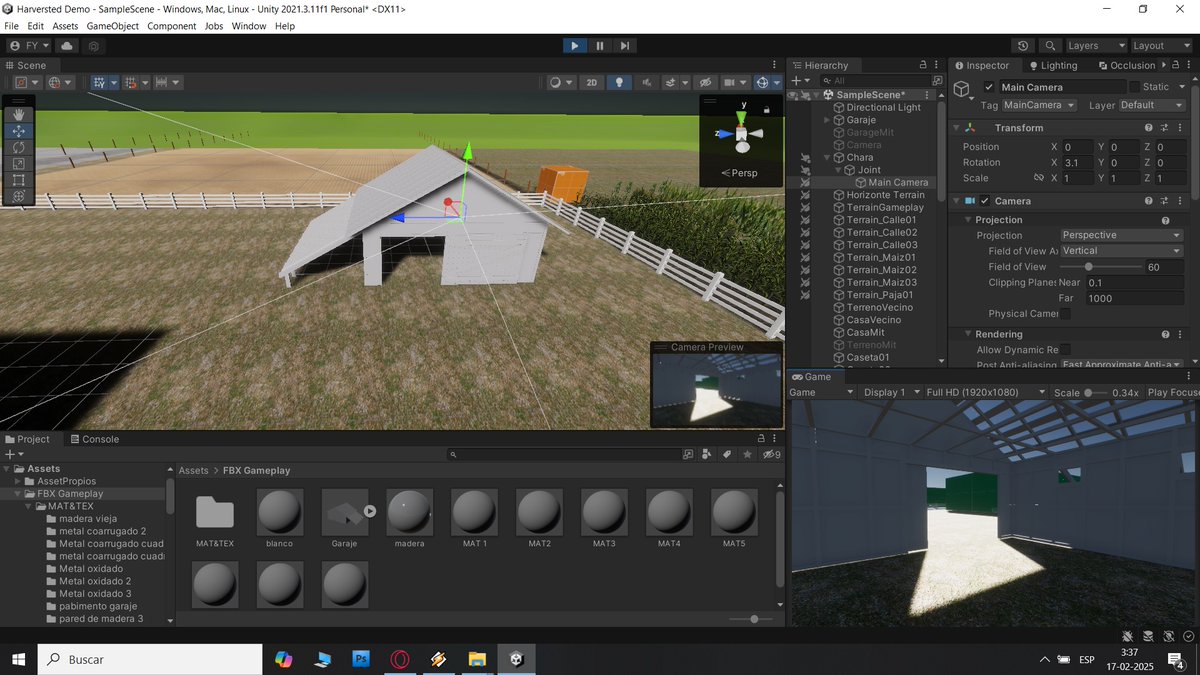Toggle scene audio icon

coord(647,82)
